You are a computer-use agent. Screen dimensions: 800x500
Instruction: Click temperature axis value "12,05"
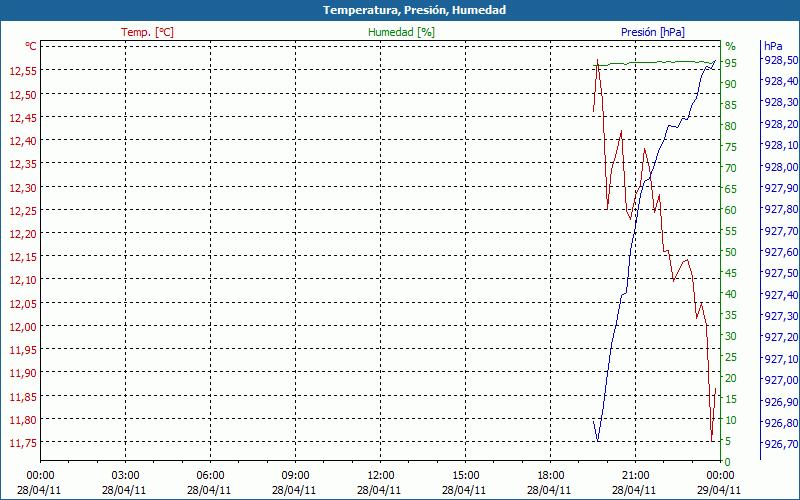click(x=23, y=304)
